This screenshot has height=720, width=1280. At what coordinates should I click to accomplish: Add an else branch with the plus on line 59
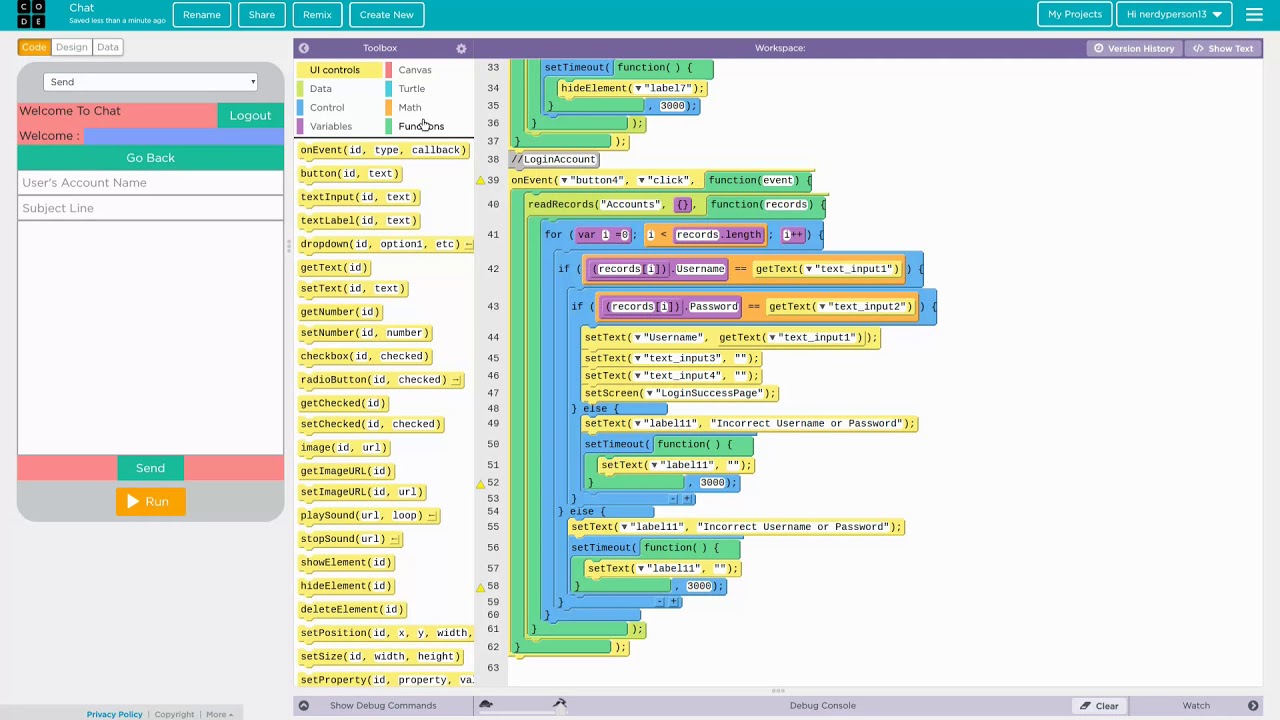674,602
